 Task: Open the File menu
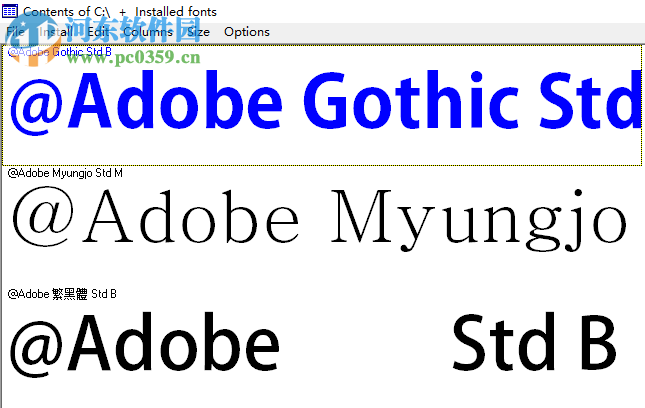15,32
